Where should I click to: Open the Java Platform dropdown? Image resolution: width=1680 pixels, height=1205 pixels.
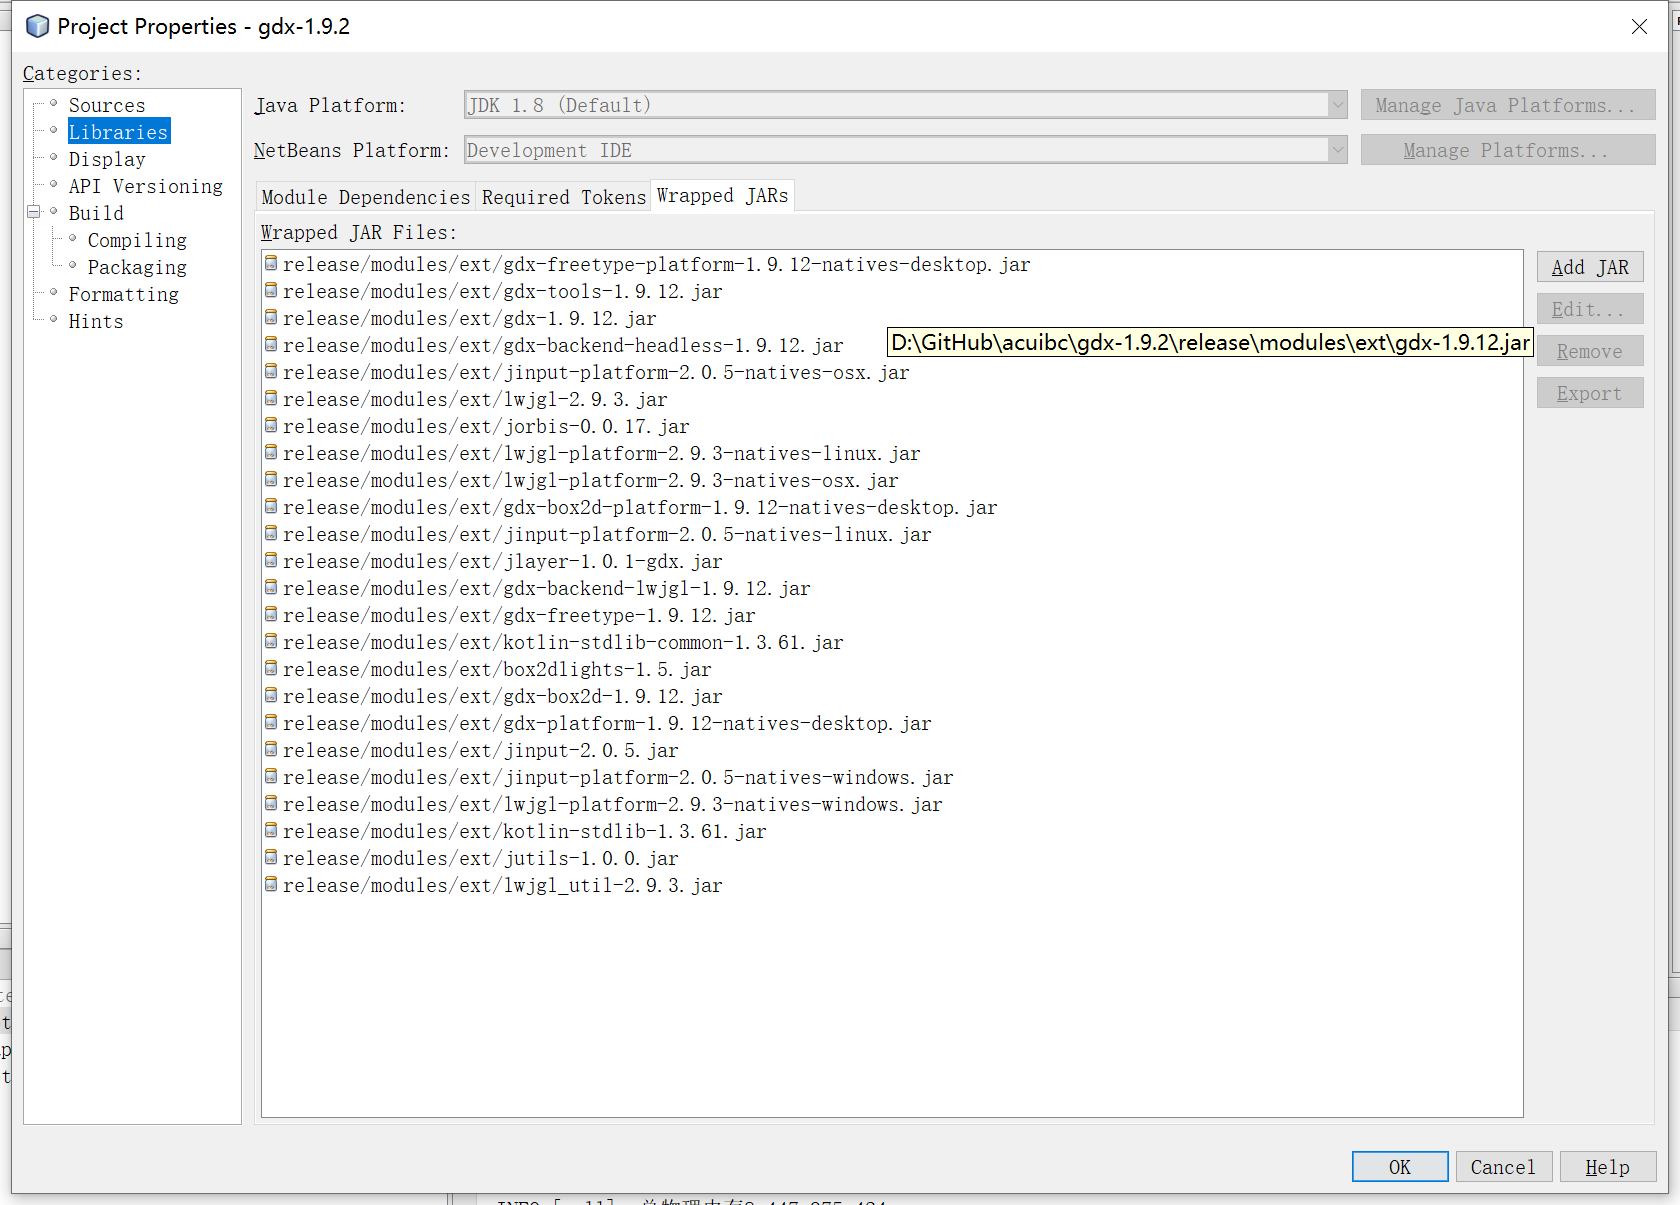(x=1337, y=105)
